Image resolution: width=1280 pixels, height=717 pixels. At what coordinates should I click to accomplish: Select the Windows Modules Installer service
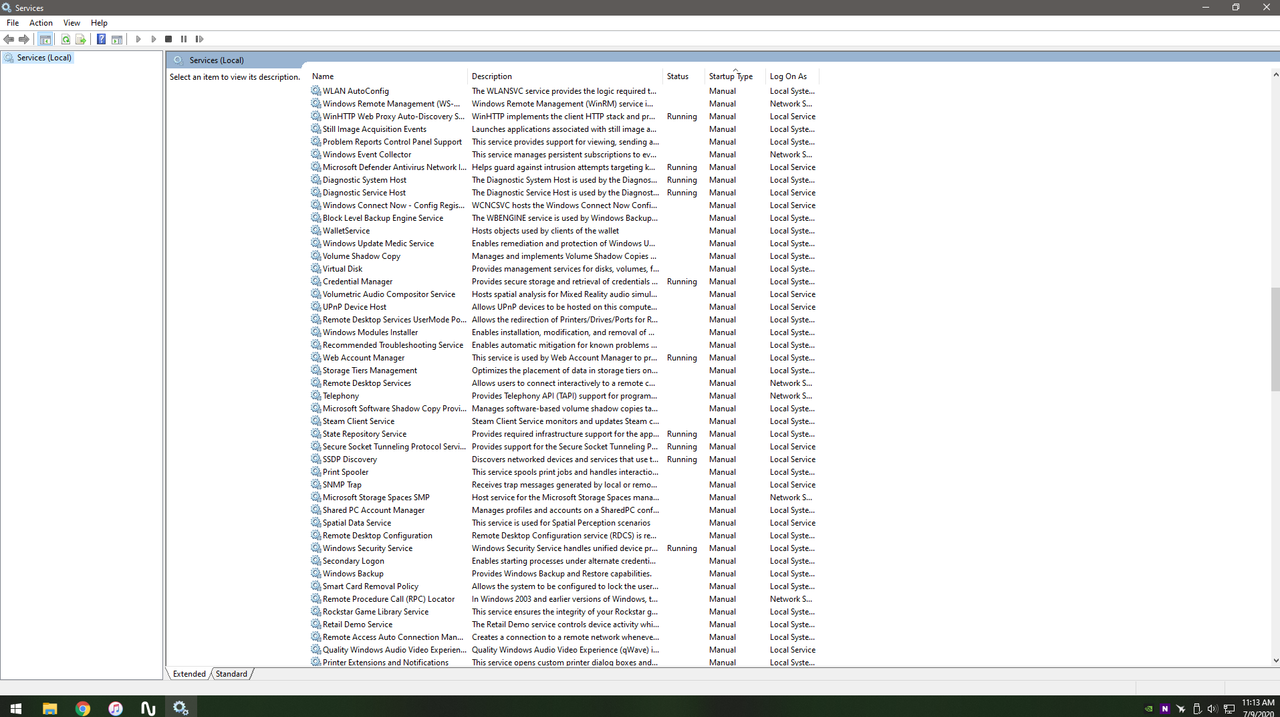click(x=564, y=332)
